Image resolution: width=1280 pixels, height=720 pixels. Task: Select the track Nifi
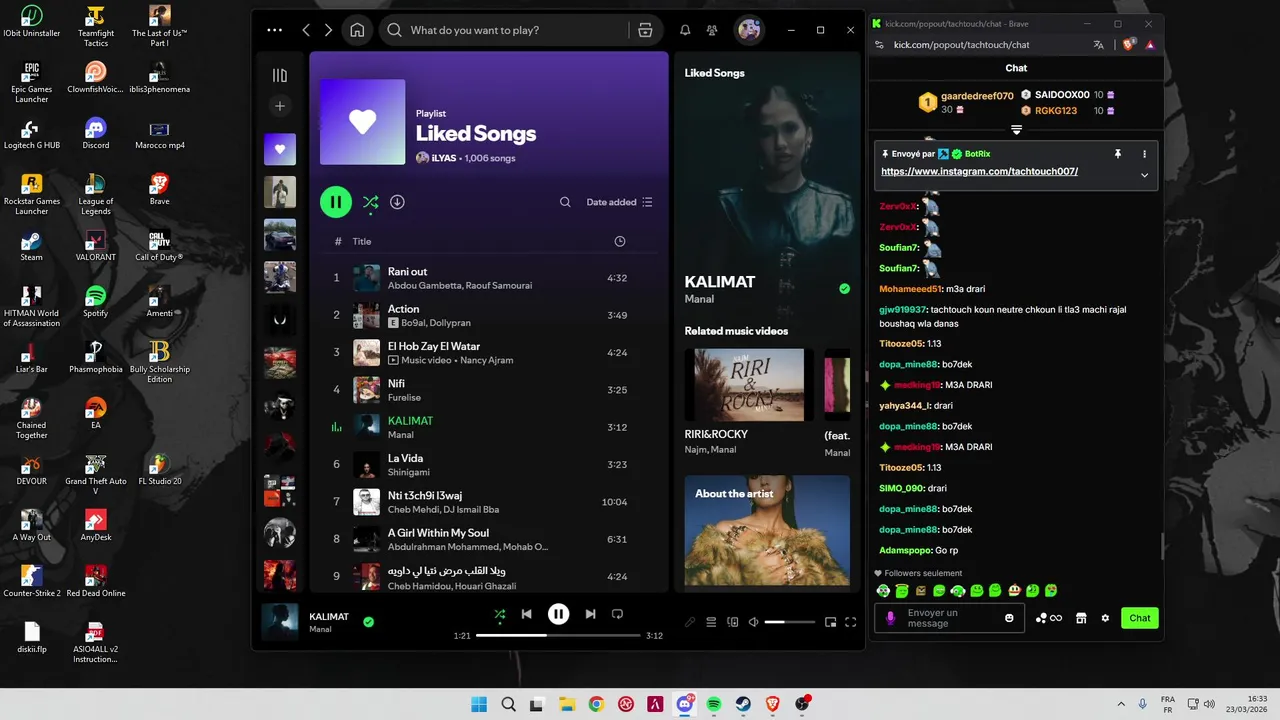(490, 390)
